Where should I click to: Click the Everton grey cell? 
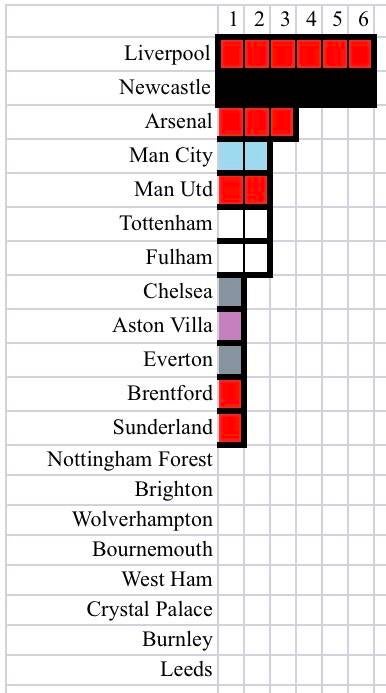click(x=230, y=360)
